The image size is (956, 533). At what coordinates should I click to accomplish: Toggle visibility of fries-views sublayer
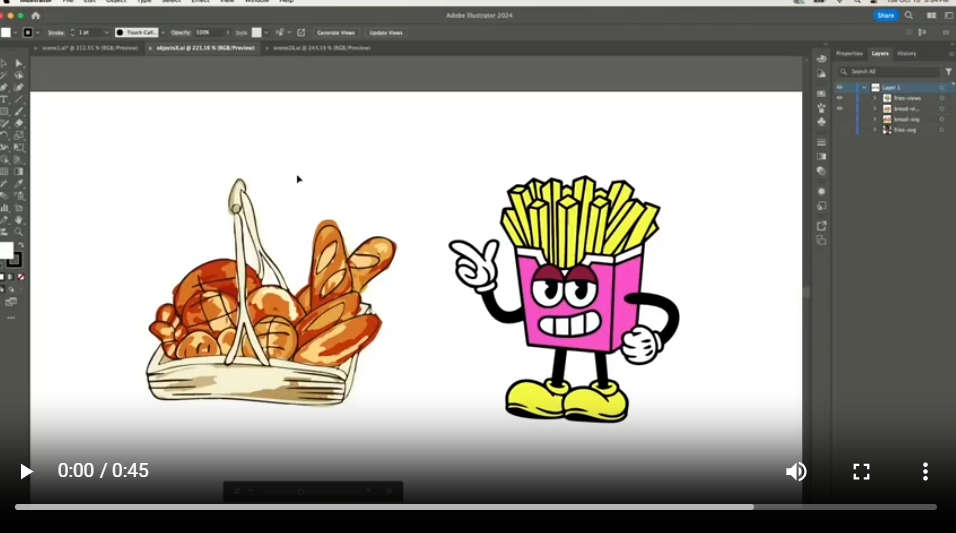(840, 98)
